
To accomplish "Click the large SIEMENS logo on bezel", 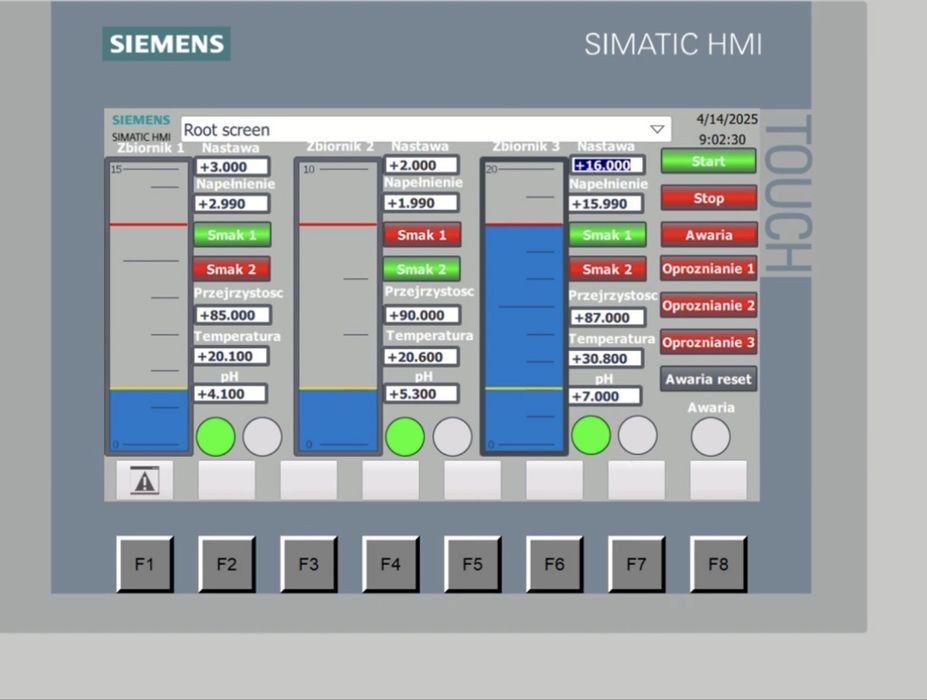I will 166,44.
